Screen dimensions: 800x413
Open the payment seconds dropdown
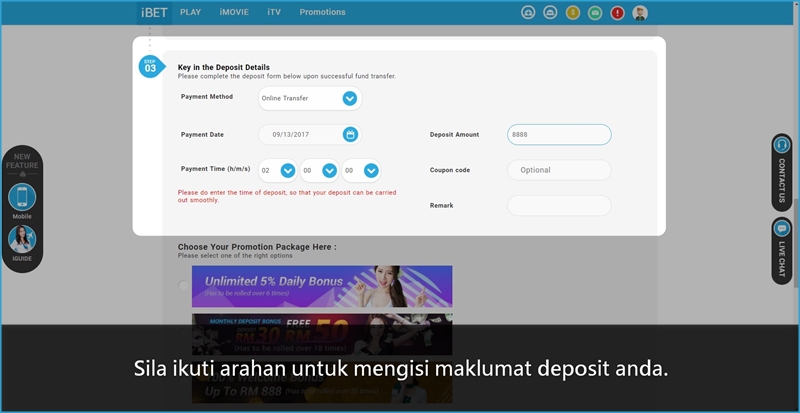(x=361, y=171)
